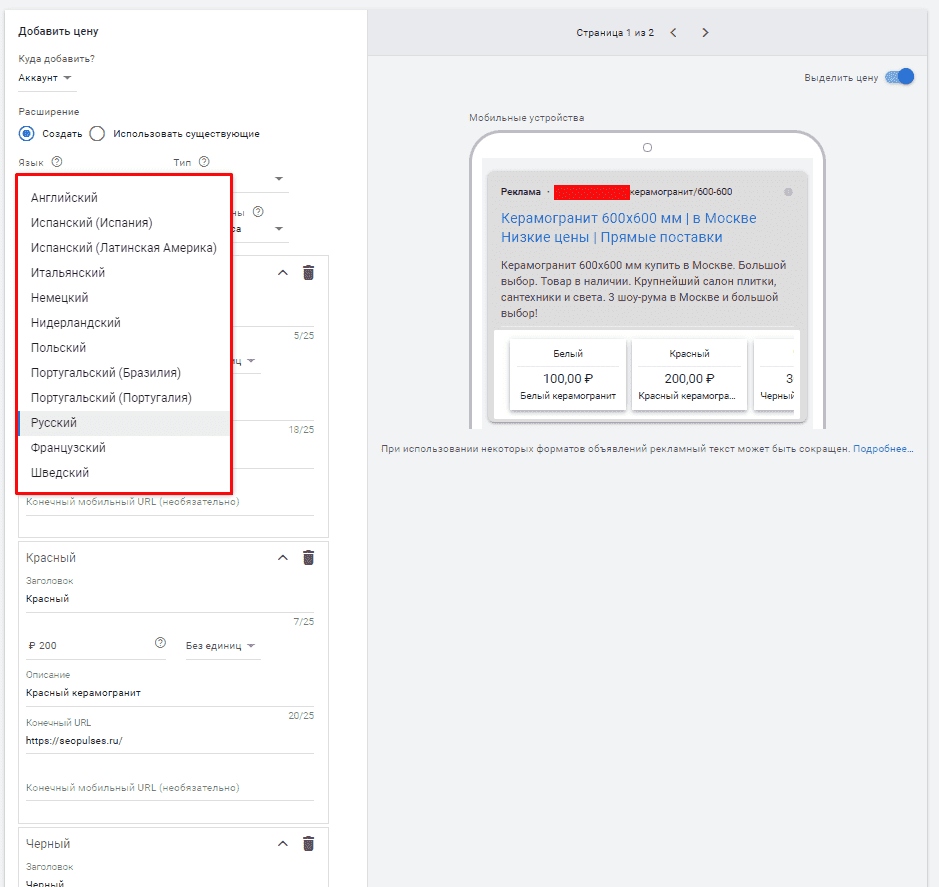Viewport: 939px width, 887px height.
Task: Choose Португальский (Португалия) option
Action: pos(124,398)
